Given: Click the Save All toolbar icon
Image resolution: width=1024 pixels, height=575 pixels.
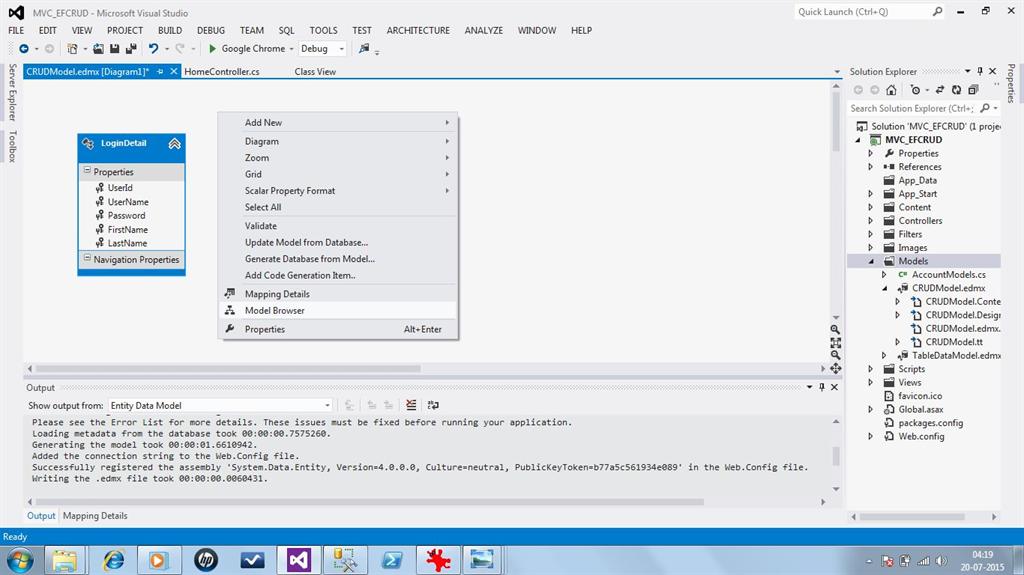Looking at the screenshot, I should pyautogui.click(x=131, y=49).
